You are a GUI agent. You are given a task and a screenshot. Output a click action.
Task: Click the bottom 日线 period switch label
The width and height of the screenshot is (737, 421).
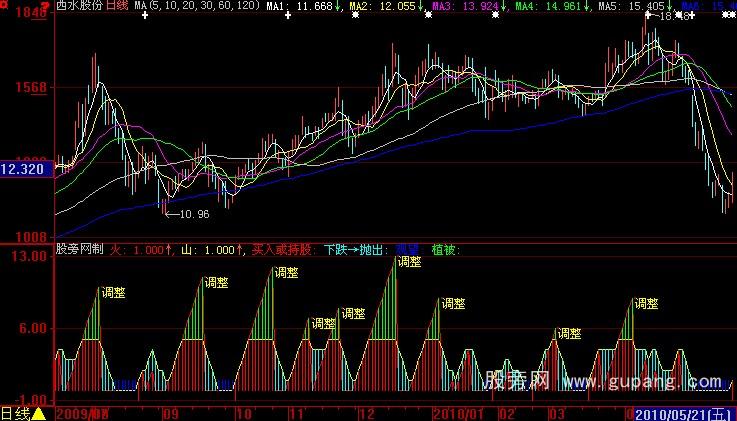tap(16, 413)
